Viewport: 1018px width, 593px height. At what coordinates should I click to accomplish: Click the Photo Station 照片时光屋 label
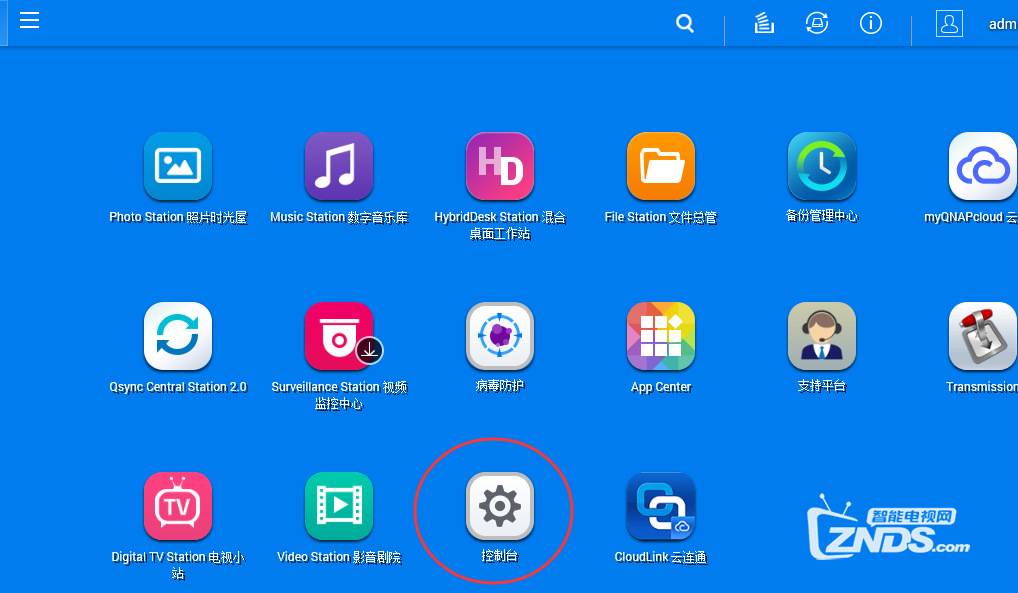178,217
